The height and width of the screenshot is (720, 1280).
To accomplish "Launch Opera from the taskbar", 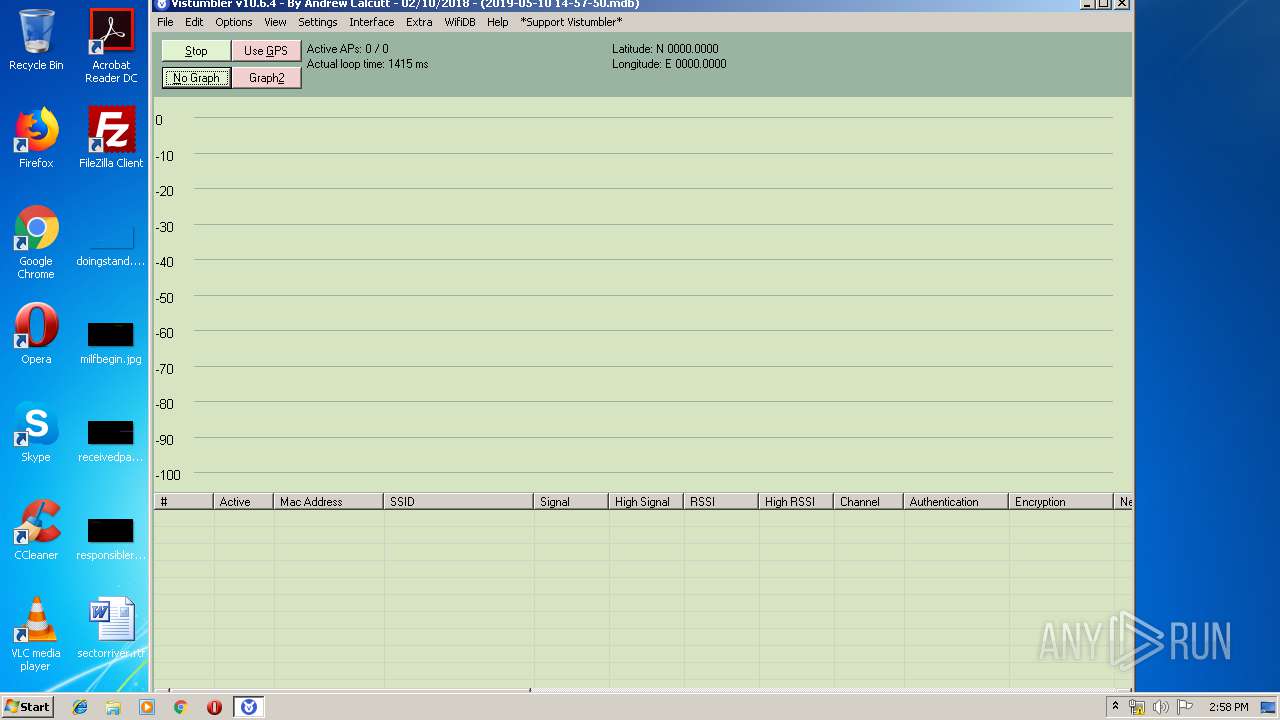I will coord(214,707).
